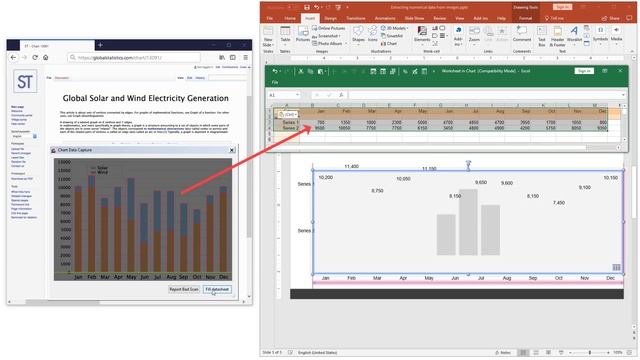Insert a Table from the PowerPoint ribbon

(285, 34)
